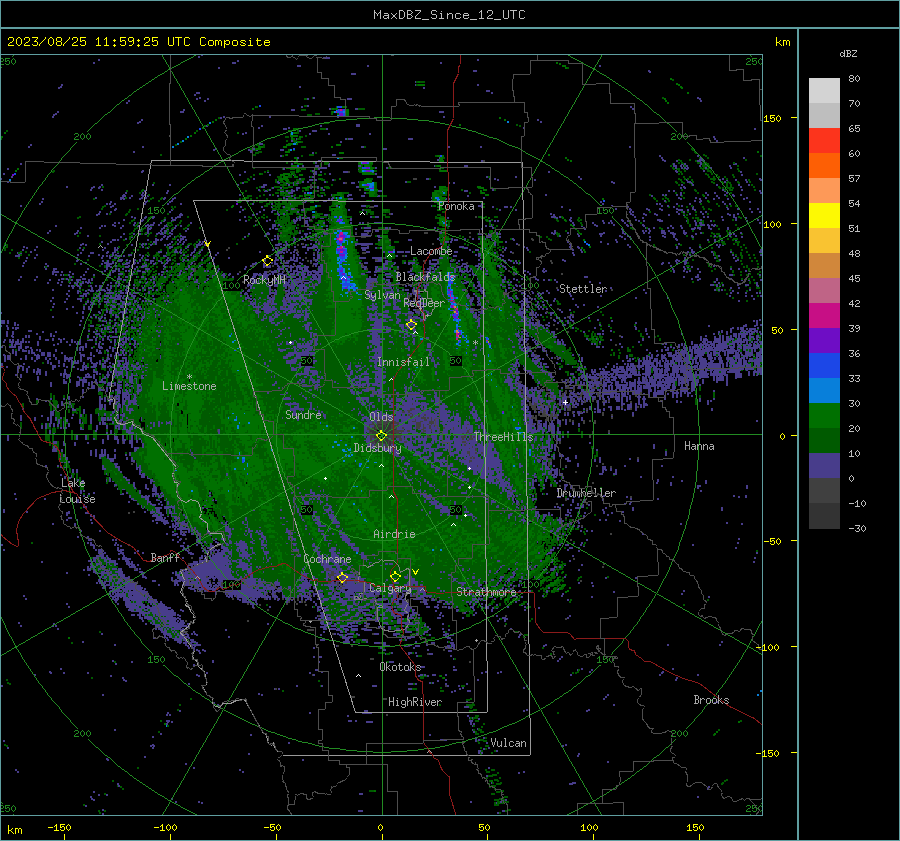The image size is (900, 841).
Task: Click the Limestone label
Action: (189, 386)
